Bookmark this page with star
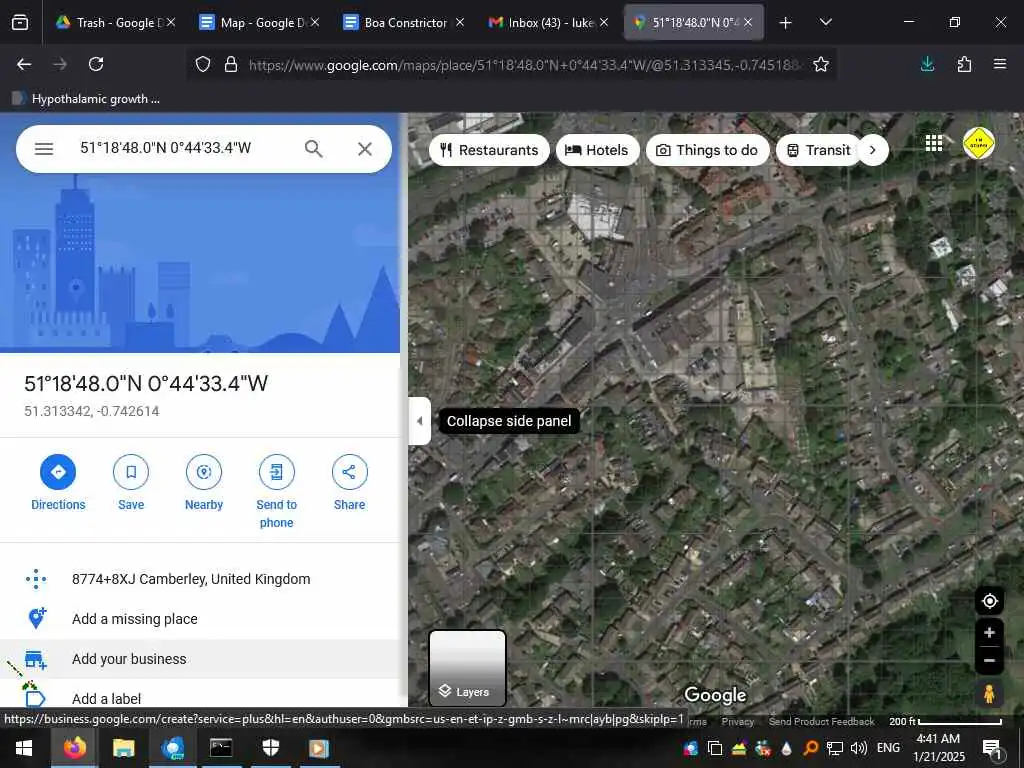This screenshot has height=768, width=1024. coord(821,64)
